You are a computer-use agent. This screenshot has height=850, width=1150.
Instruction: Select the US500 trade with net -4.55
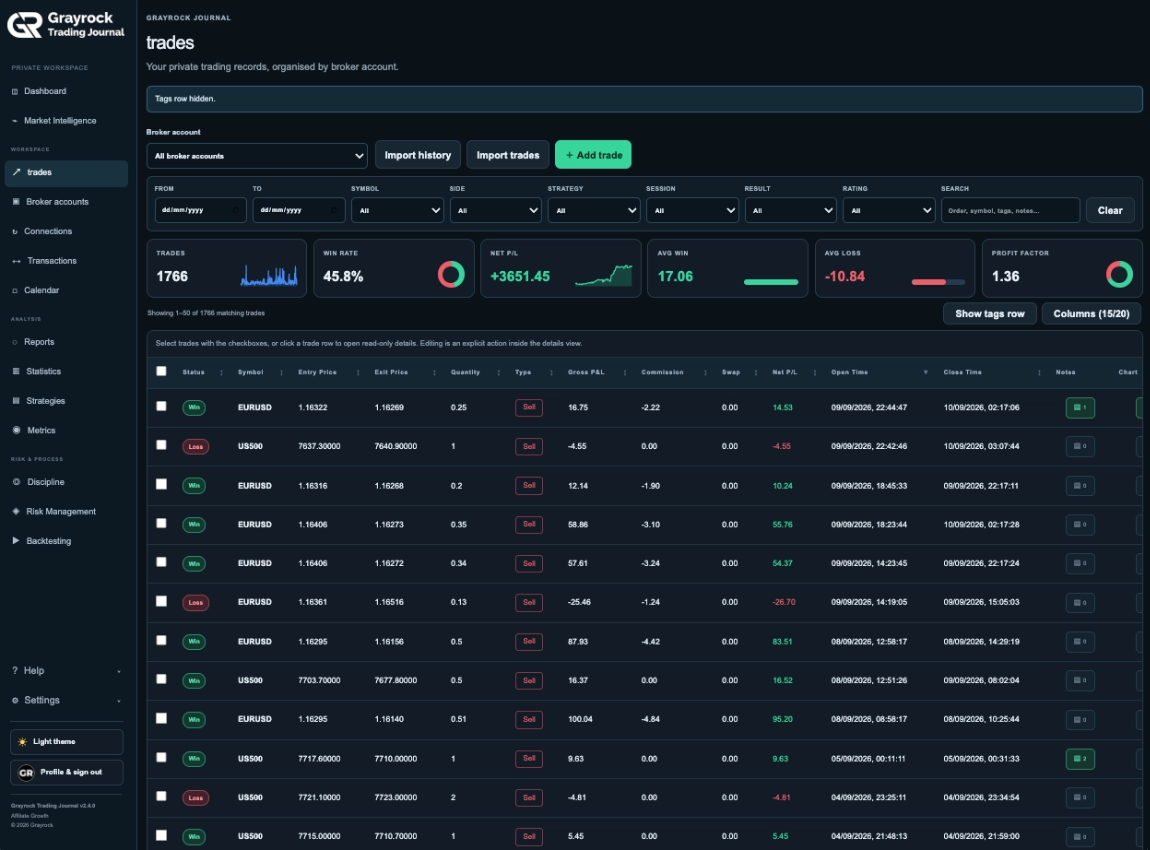pos(161,445)
